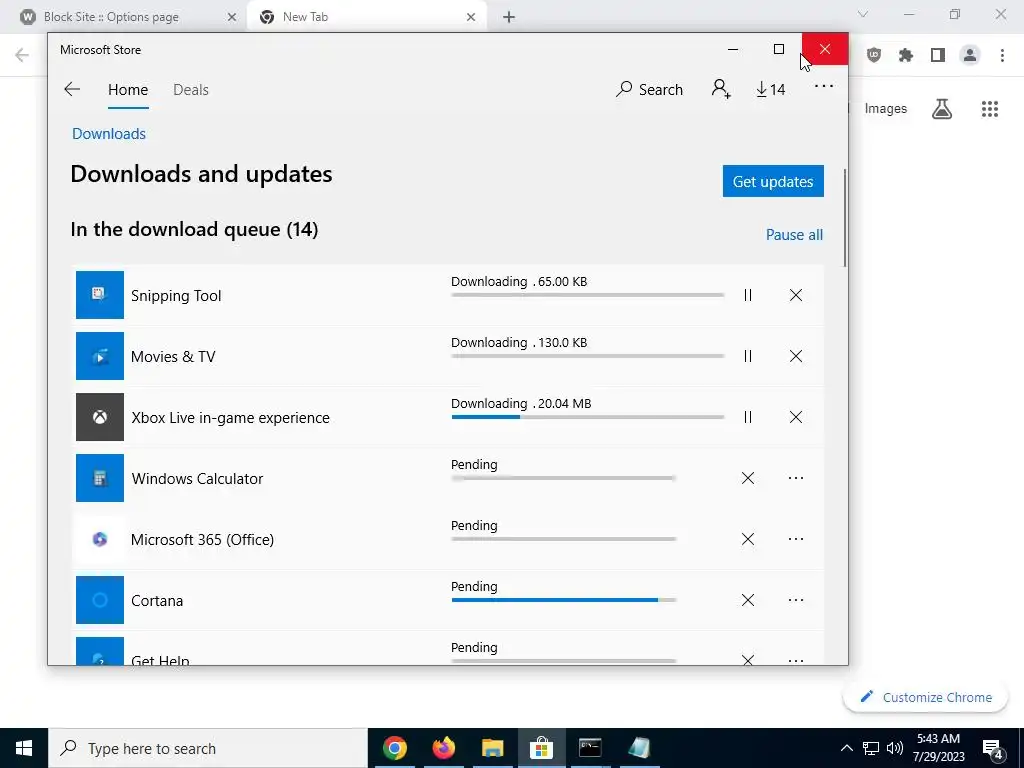Go back with Microsoft Store back arrow
The height and width of the screenshot is (768, 1024).
[72, 89]
